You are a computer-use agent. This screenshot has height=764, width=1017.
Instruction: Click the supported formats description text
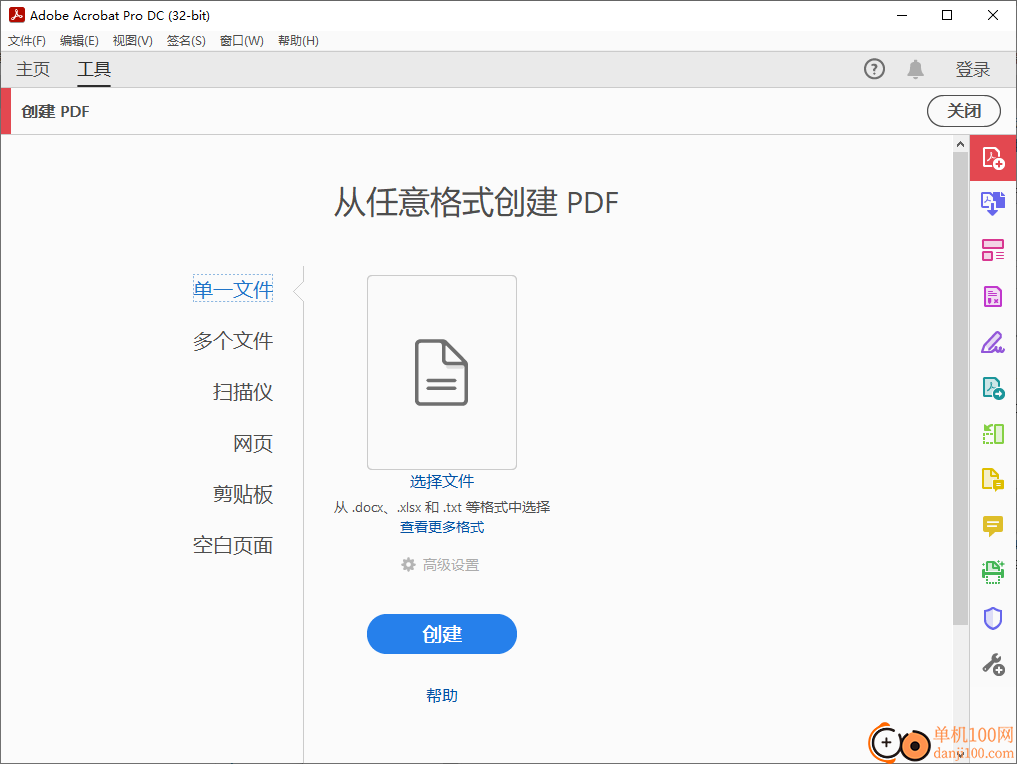[x=442, y=507]
